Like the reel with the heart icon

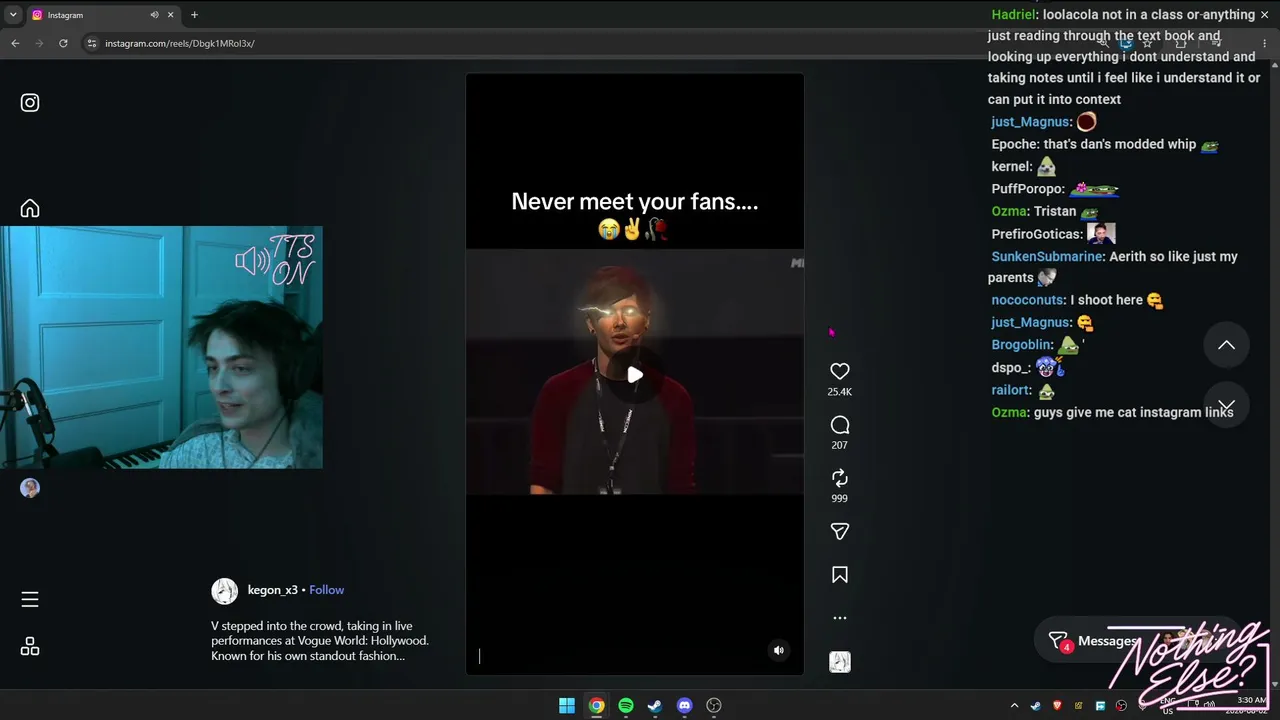(840, 371)
